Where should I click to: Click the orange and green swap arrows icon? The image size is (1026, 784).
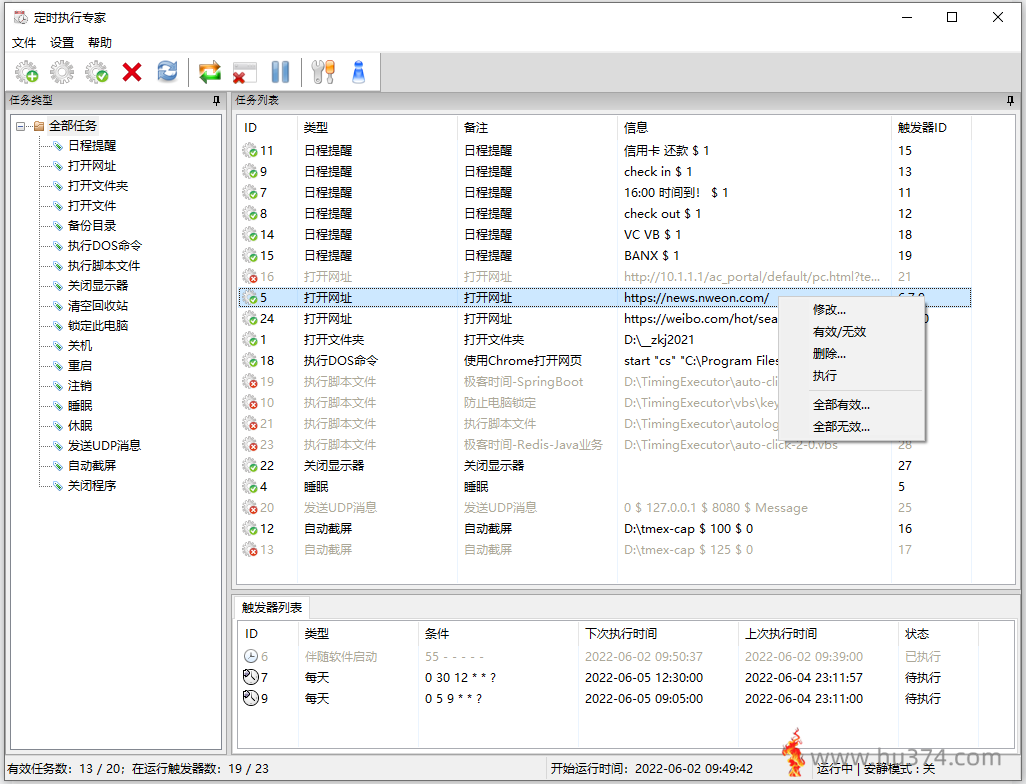point(210,72)
